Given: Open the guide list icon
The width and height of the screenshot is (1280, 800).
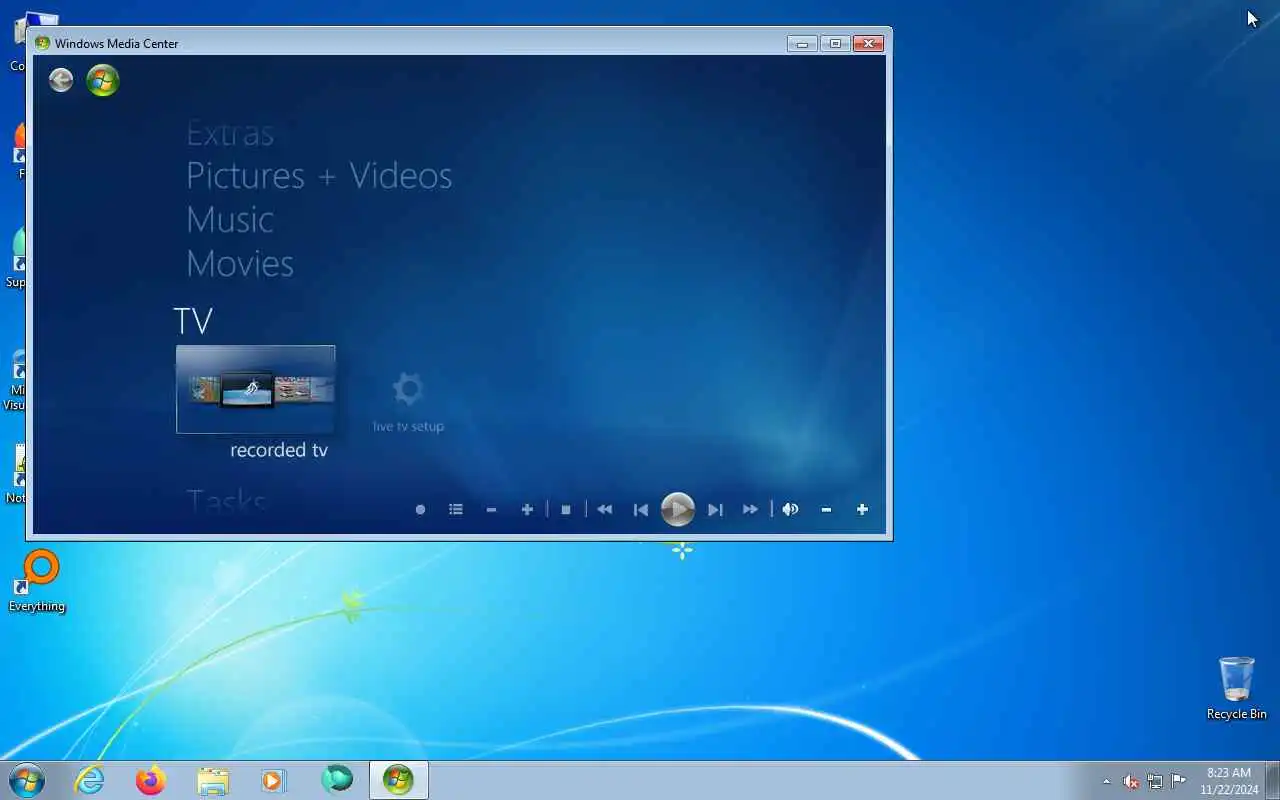Looking at the screenshot, I should point(456,509).
